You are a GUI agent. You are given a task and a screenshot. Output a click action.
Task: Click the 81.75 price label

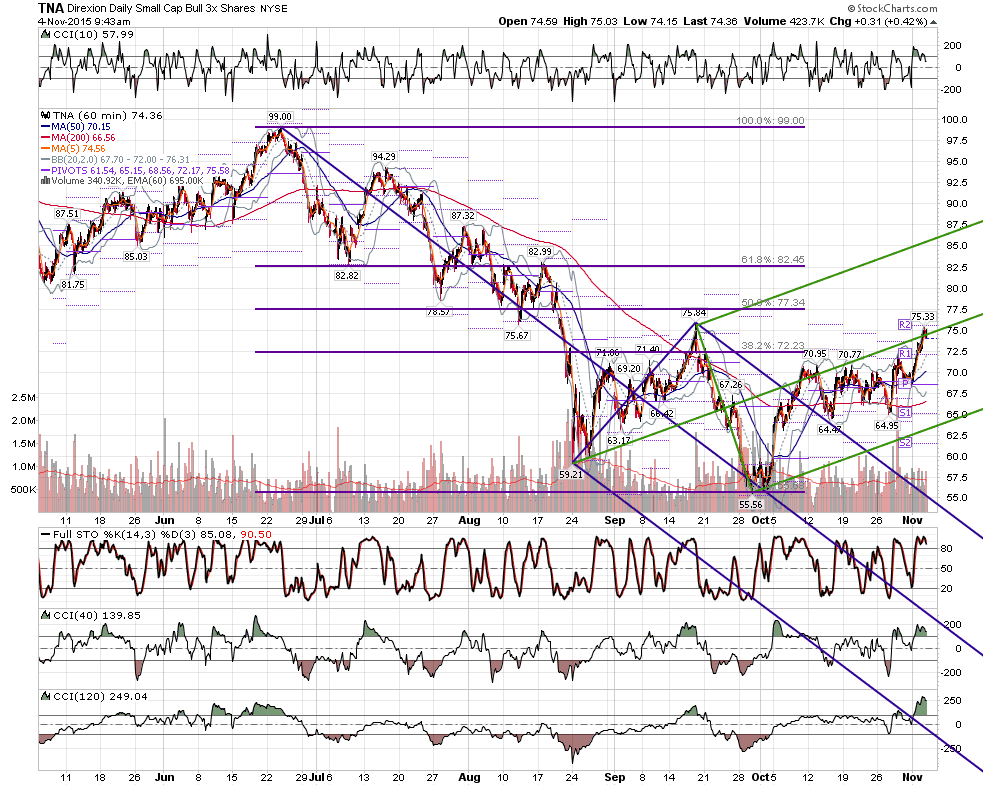click(73, 284)
